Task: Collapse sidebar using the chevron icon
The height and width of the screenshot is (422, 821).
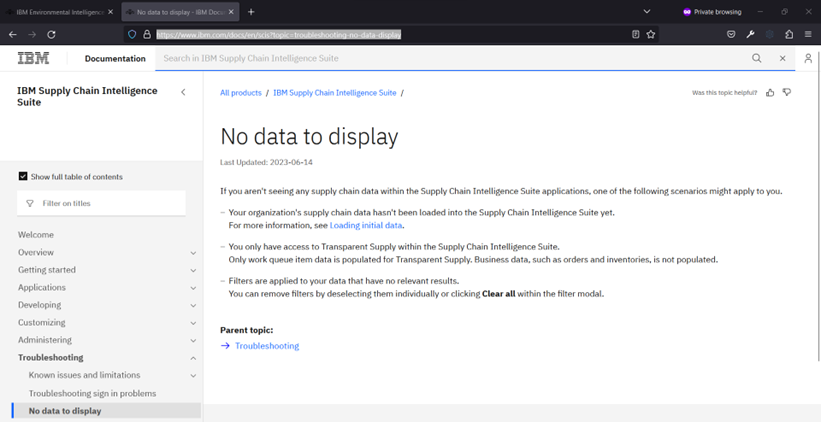Action: (183, 92)
